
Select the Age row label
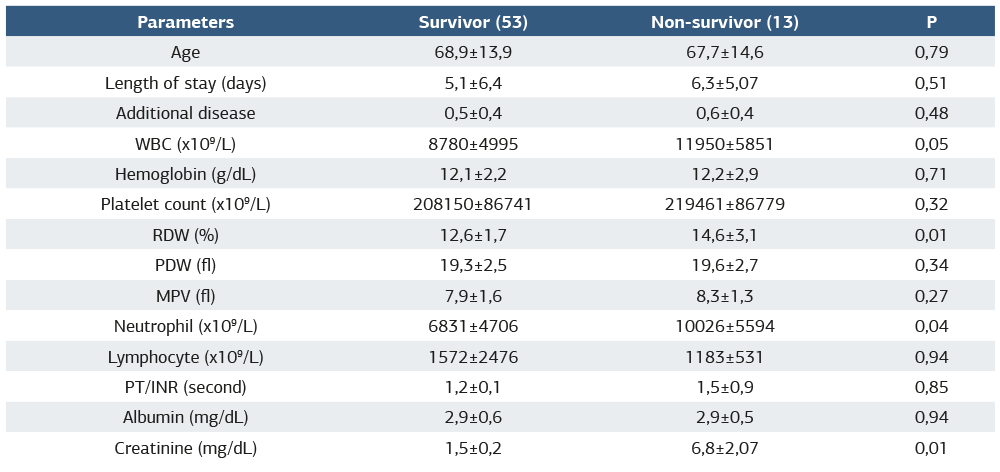(185, 52)
